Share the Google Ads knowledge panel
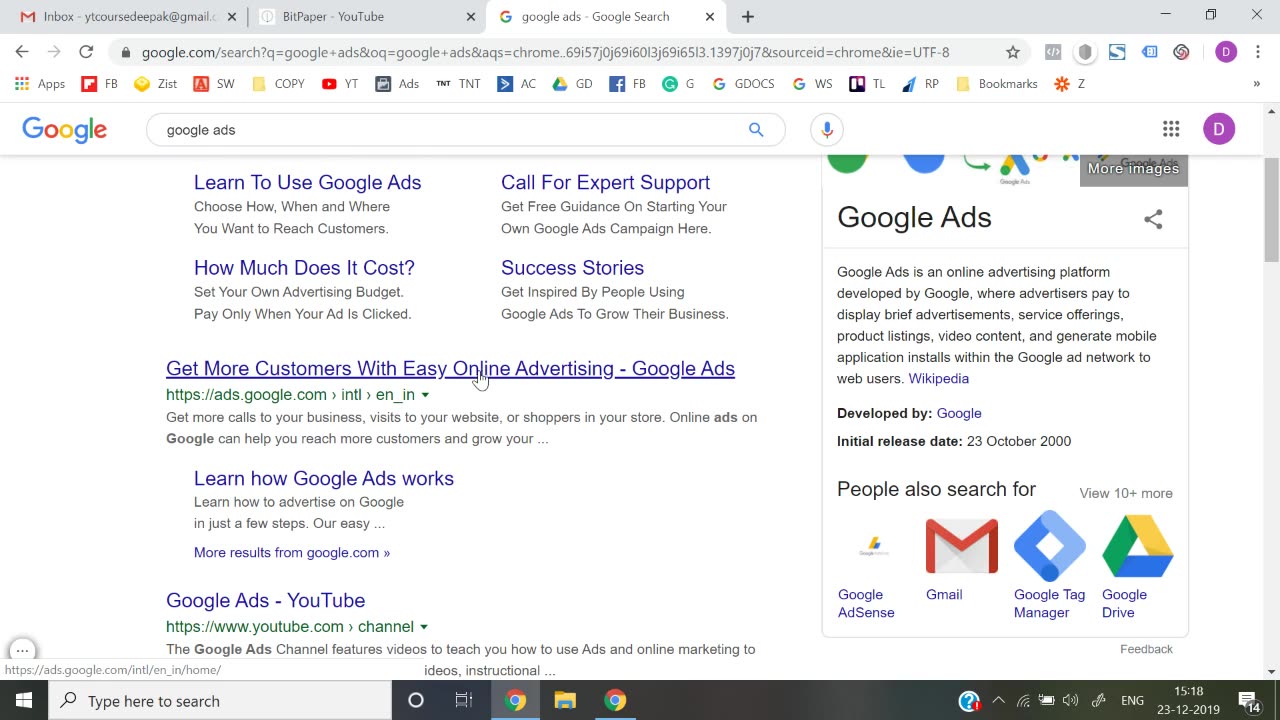Image resolution: width=1280 pixels, height=720 pixels. point(1153,219)
